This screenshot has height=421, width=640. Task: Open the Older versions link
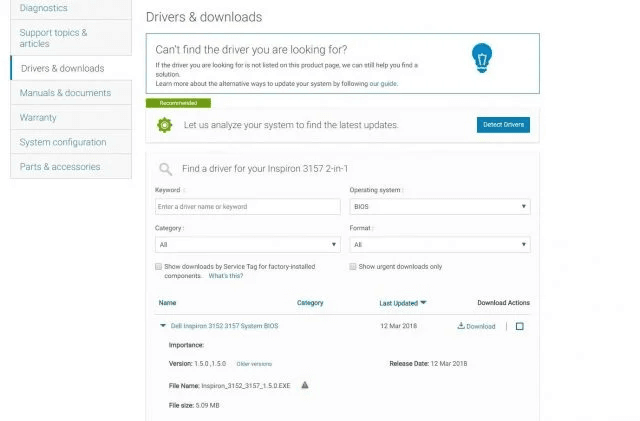254,364
